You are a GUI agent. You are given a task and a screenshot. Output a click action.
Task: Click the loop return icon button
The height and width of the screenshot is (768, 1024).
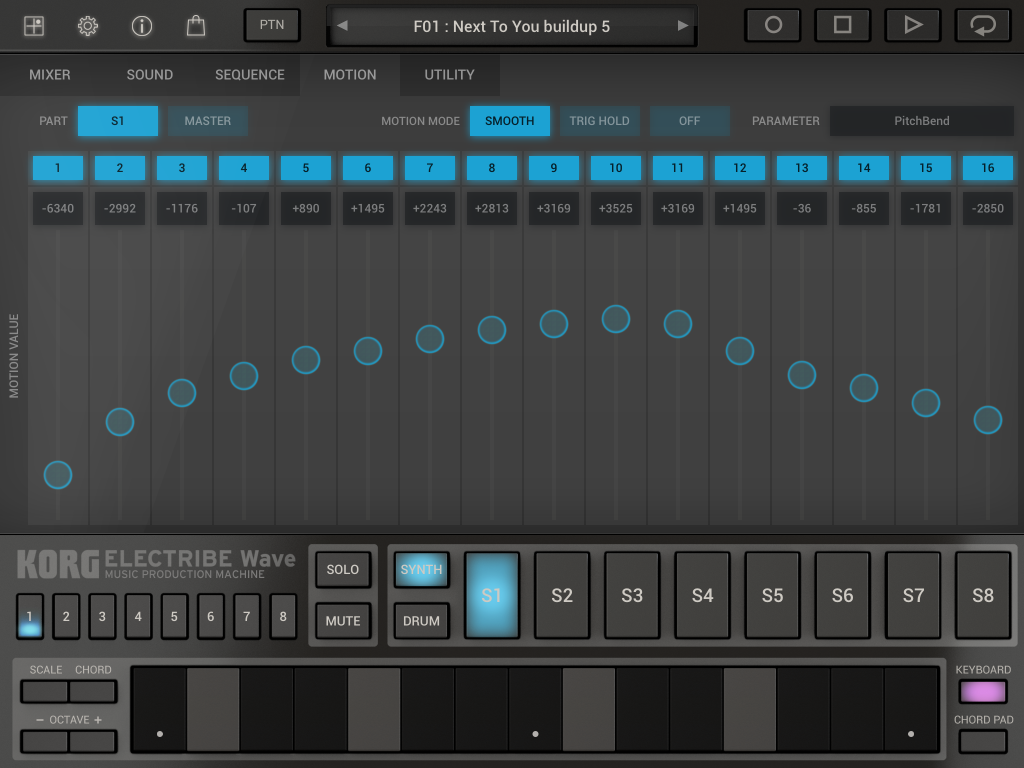982,26
